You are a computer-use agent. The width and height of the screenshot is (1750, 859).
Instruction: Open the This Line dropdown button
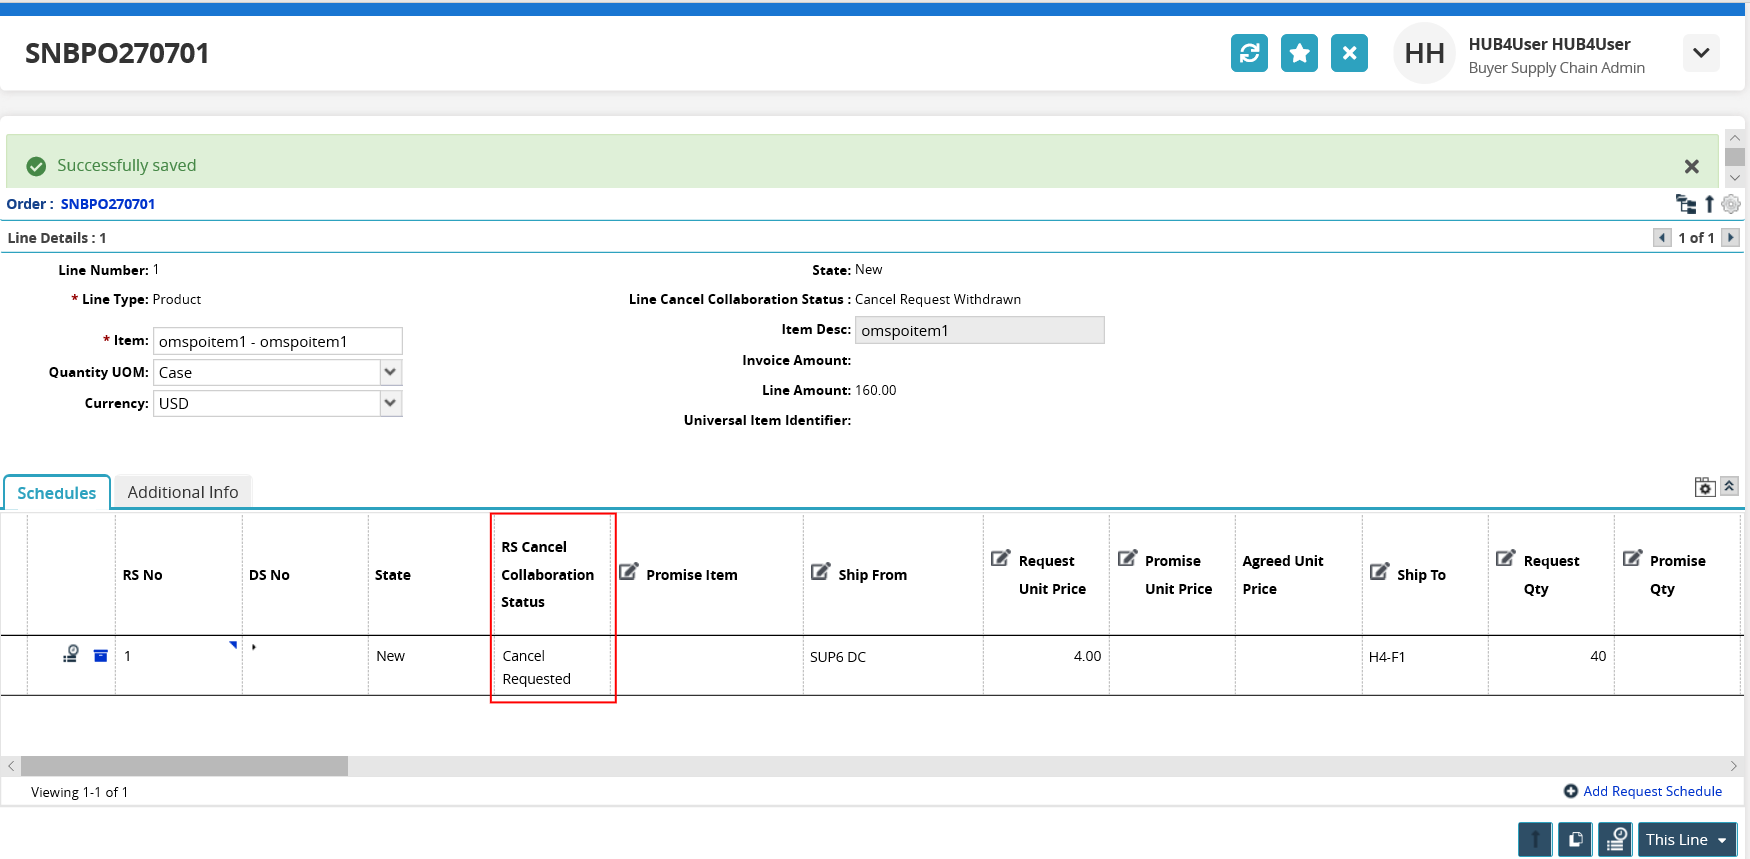[x=1686, y=840]
